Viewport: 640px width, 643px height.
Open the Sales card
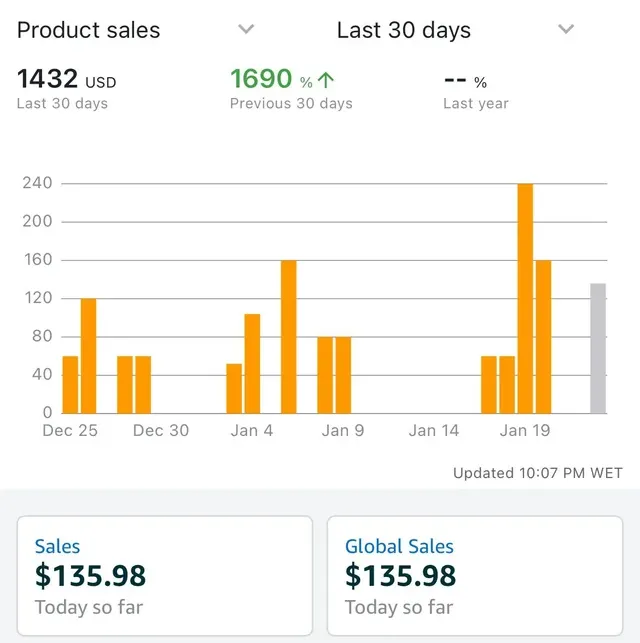(164, 577)
